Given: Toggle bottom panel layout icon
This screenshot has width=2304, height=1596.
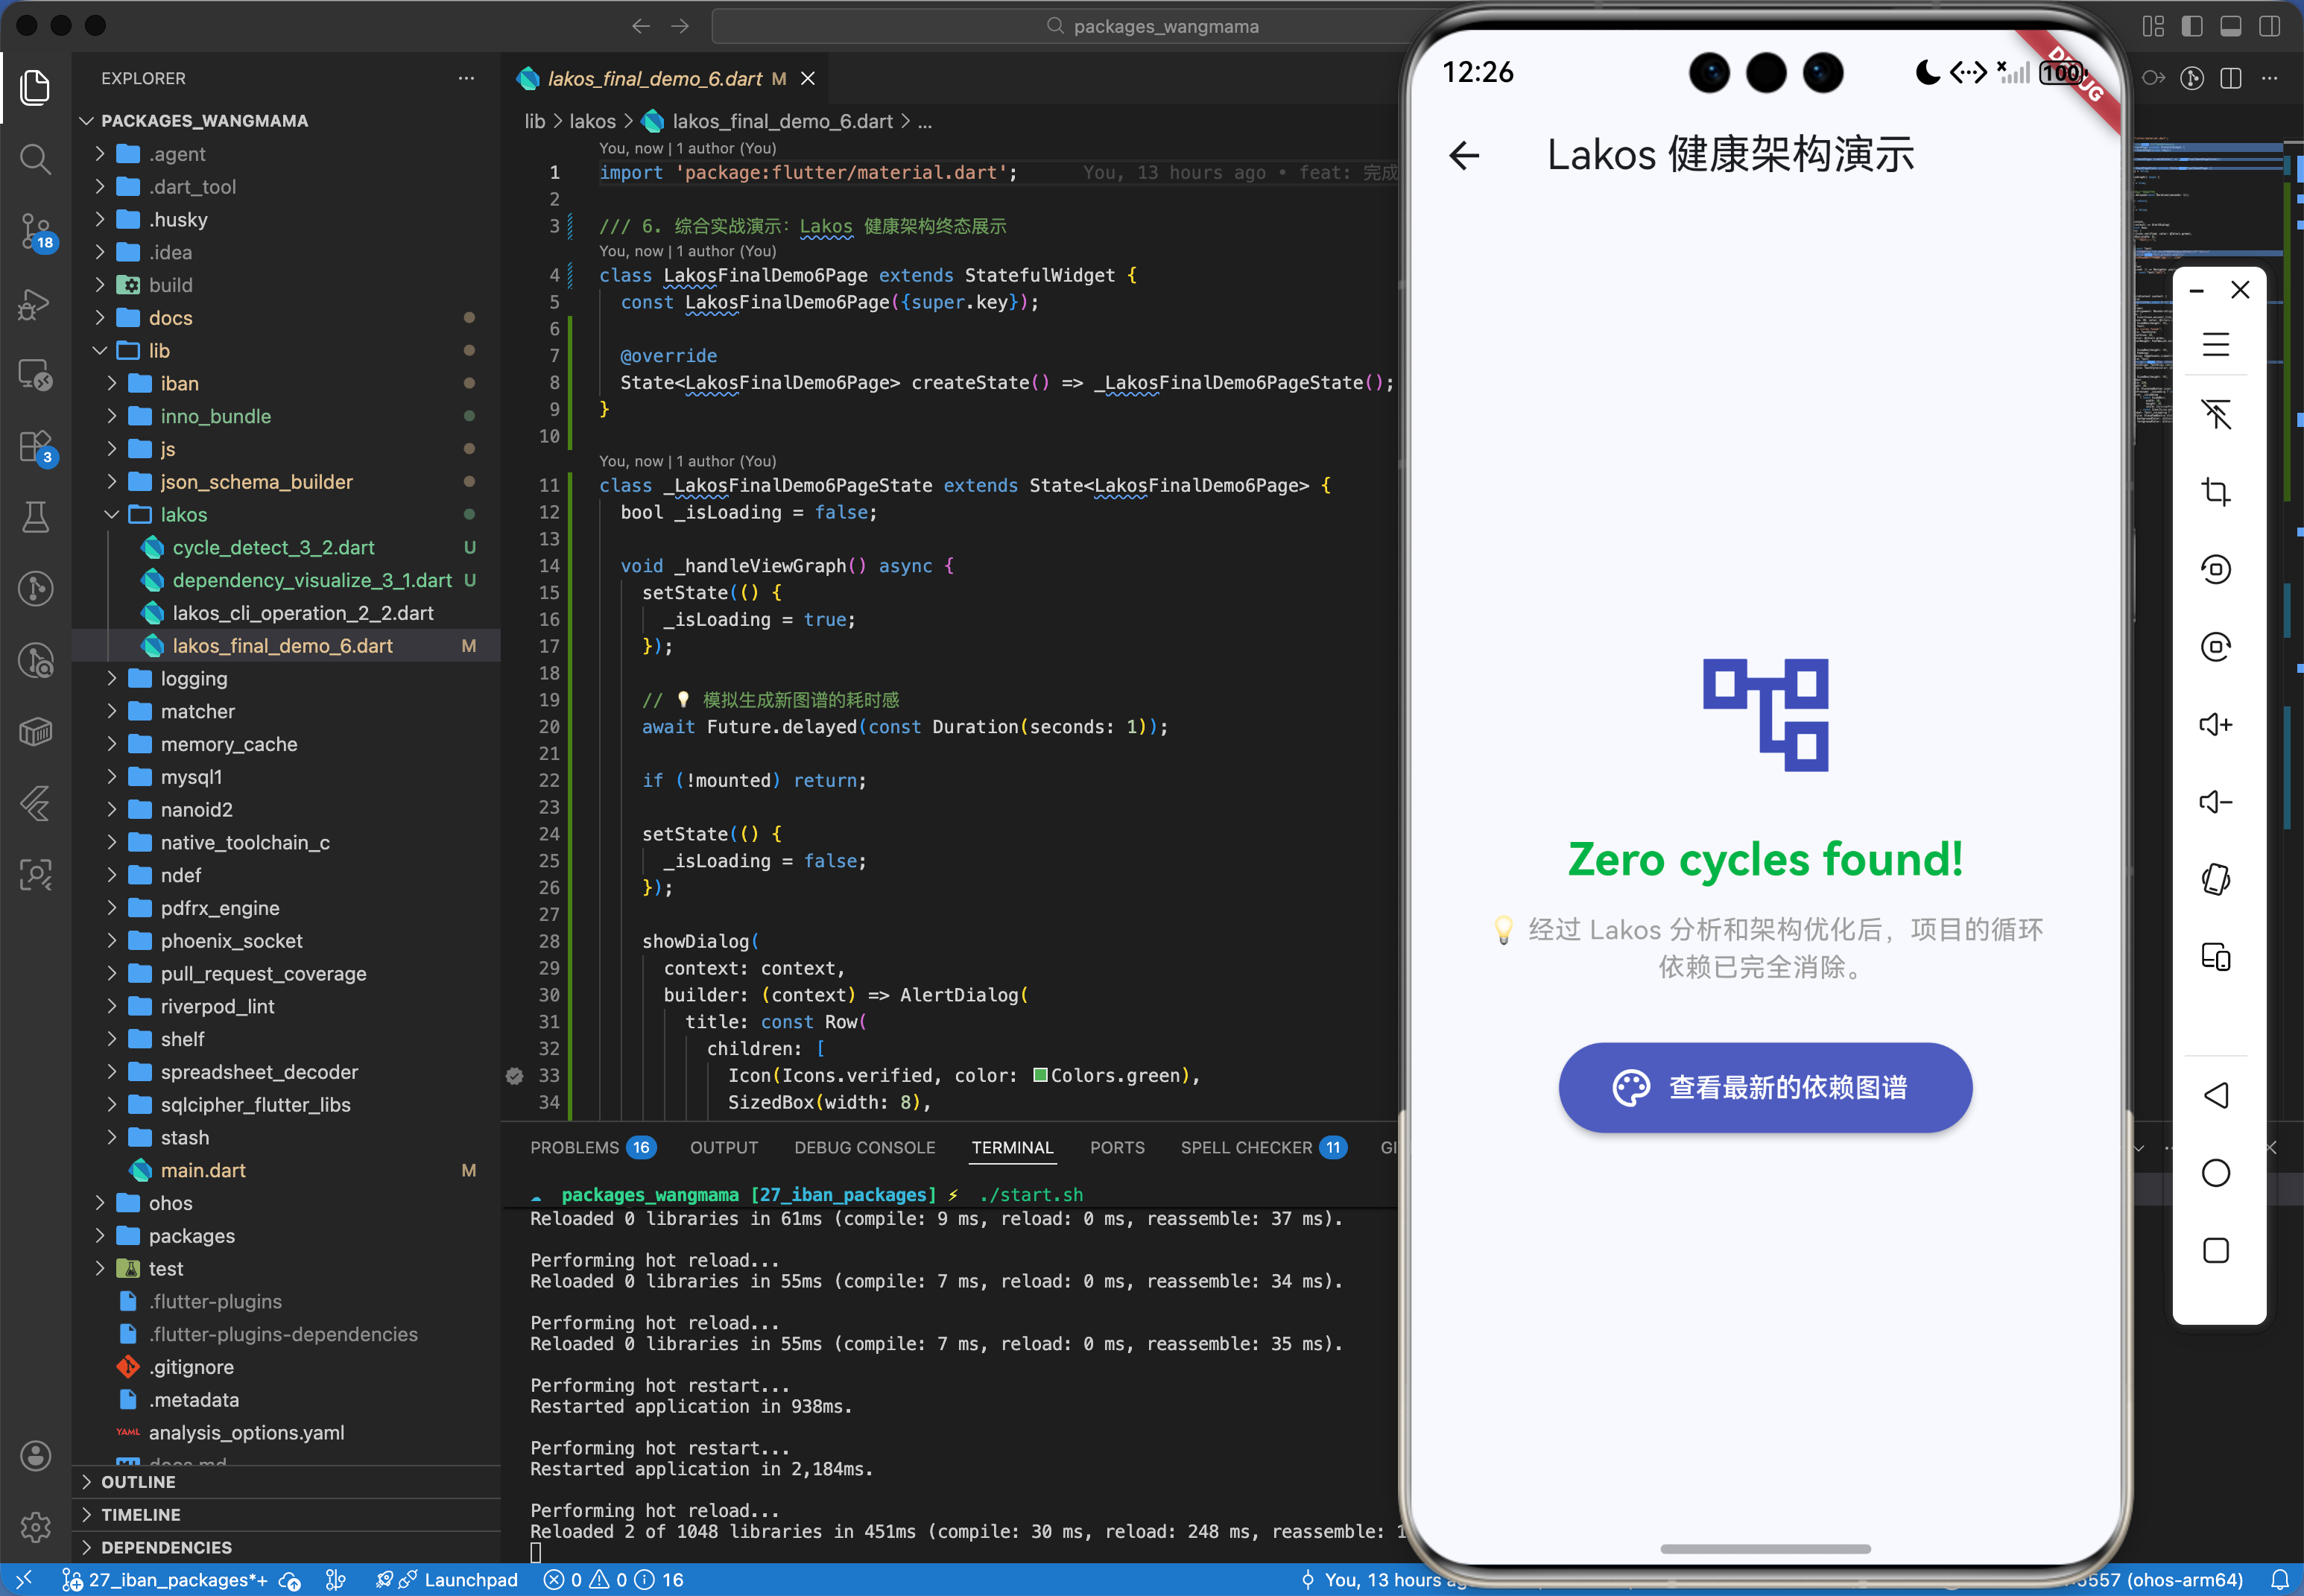Looking at the screenshot, I should pos(2230,26).
